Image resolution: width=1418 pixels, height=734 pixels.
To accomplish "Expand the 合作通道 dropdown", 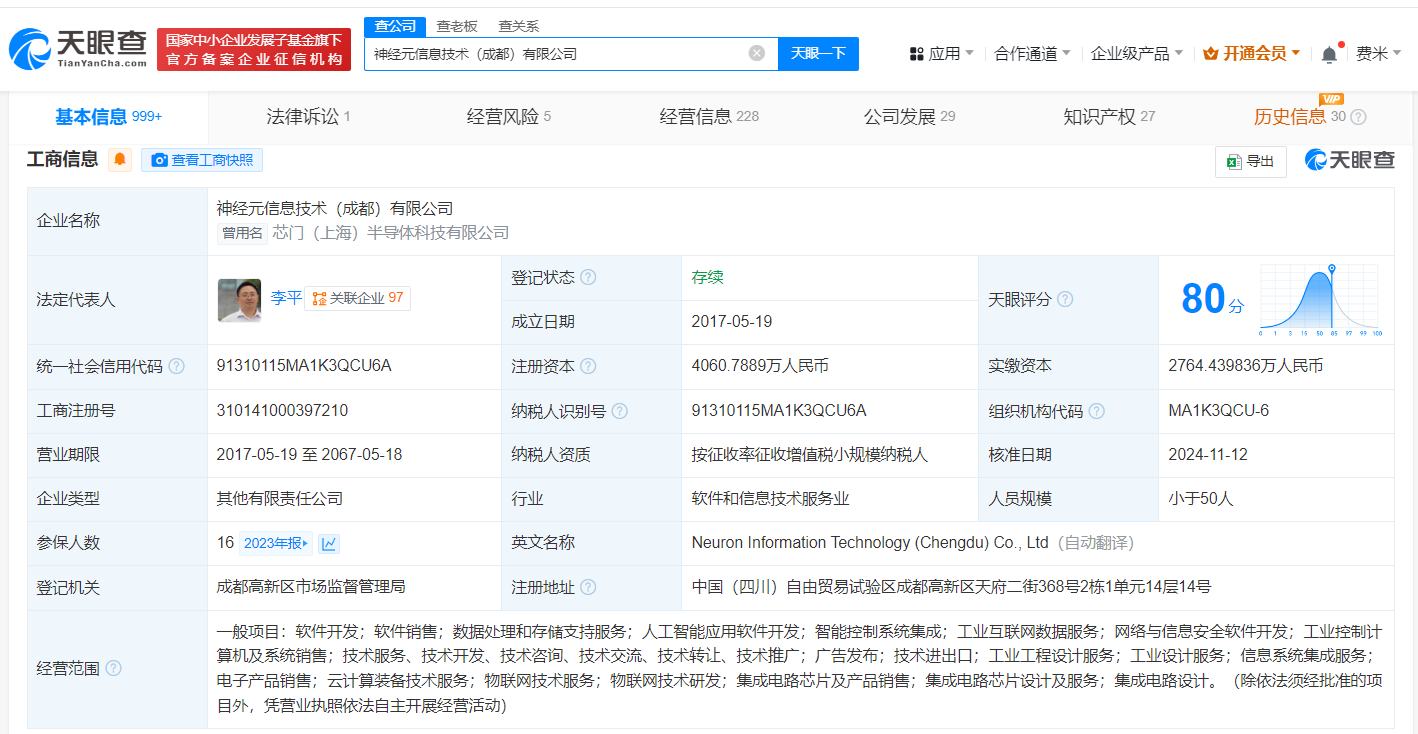I will click(1032, 54).
